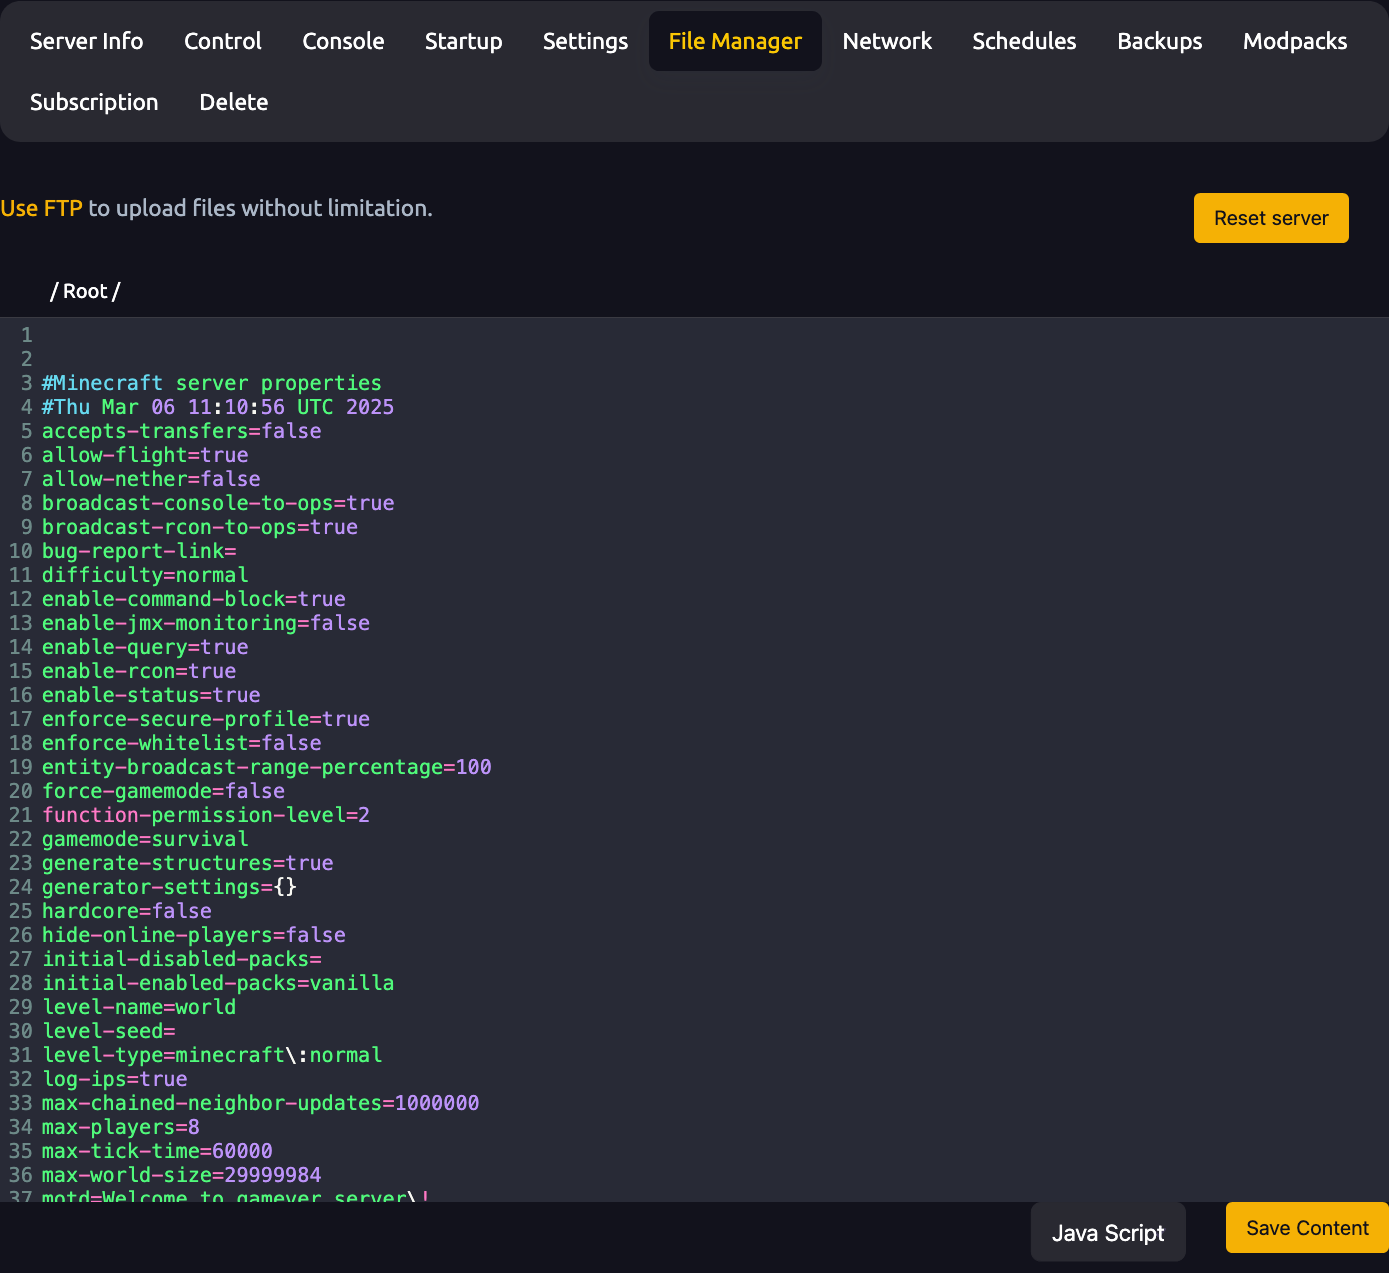Open the Startup tab
1389x1273 pixels.
[x=463, y=41]
